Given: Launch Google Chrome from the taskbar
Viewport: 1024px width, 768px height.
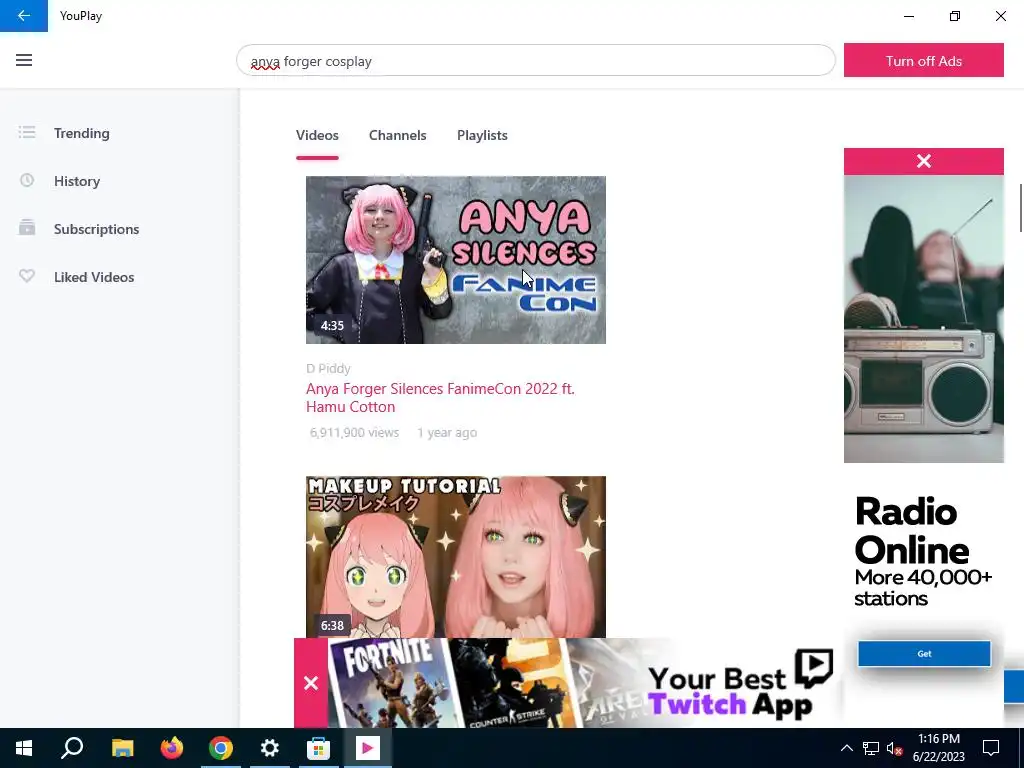Looking at the screenshot, I should click(x=221, y=748).
